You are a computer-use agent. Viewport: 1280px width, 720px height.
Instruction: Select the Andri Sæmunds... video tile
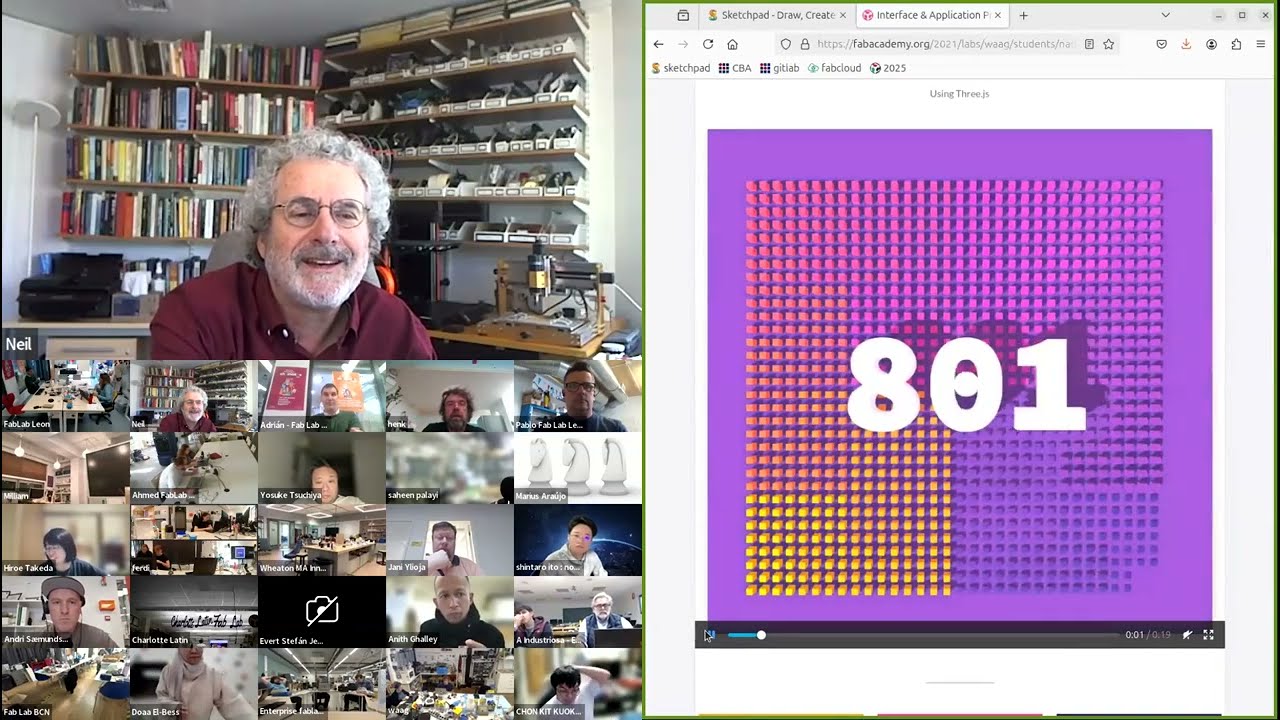65,612
